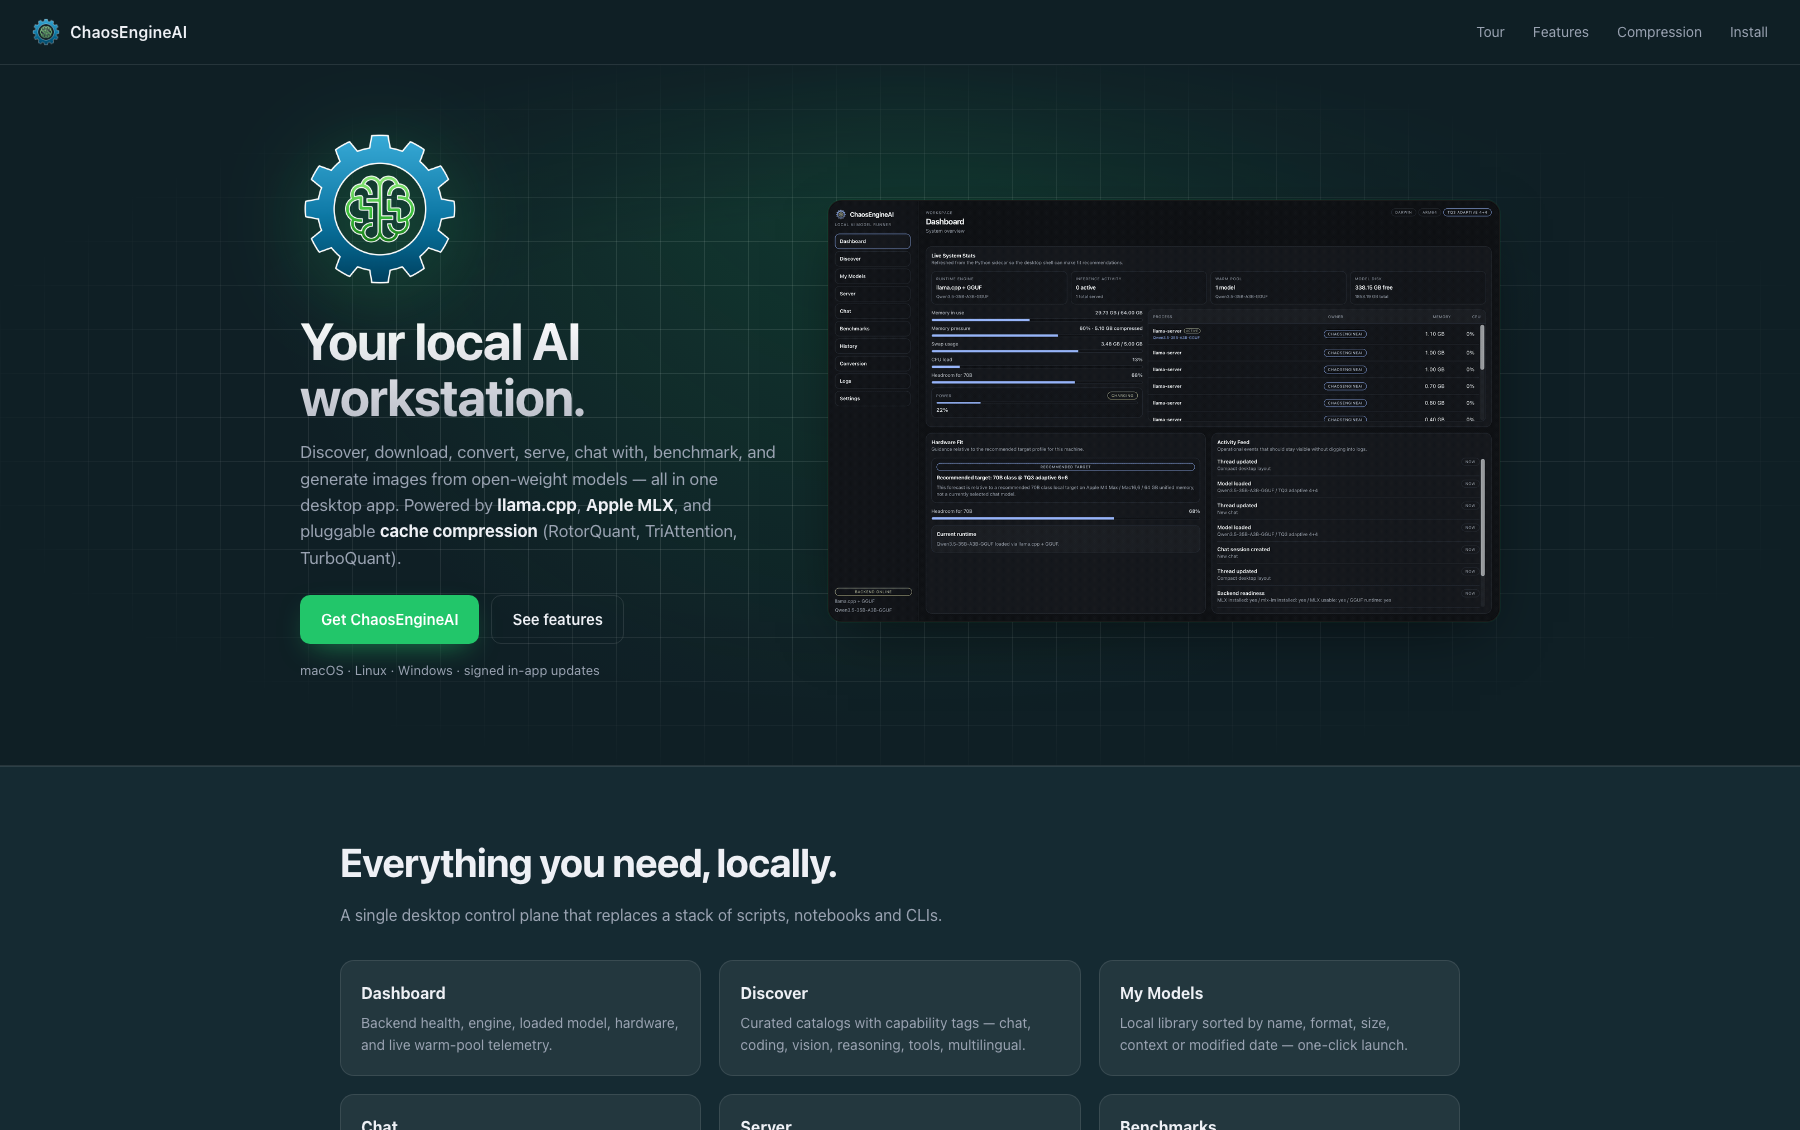Select Benchmarks in the app sidebar

point(870,329)
